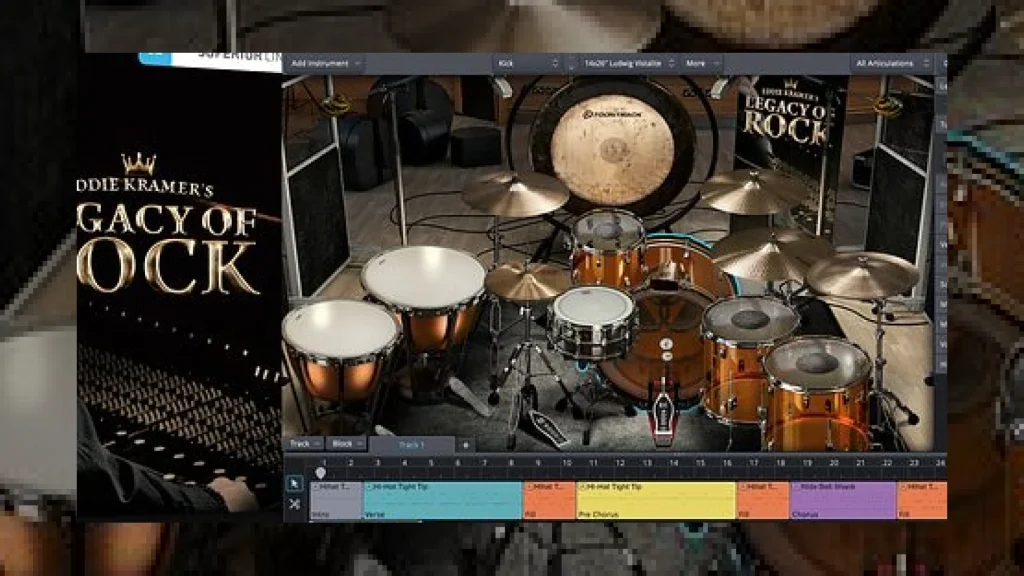Select the orange Fill block before Pre Chorus
Image resolution: width=1024 pixels, height=576 pixels.
tap(549, 501)
